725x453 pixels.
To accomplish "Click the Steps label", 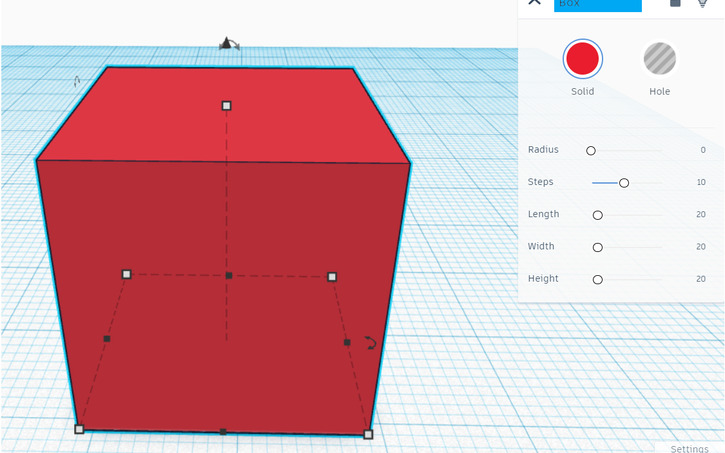I will pos(541,182).
